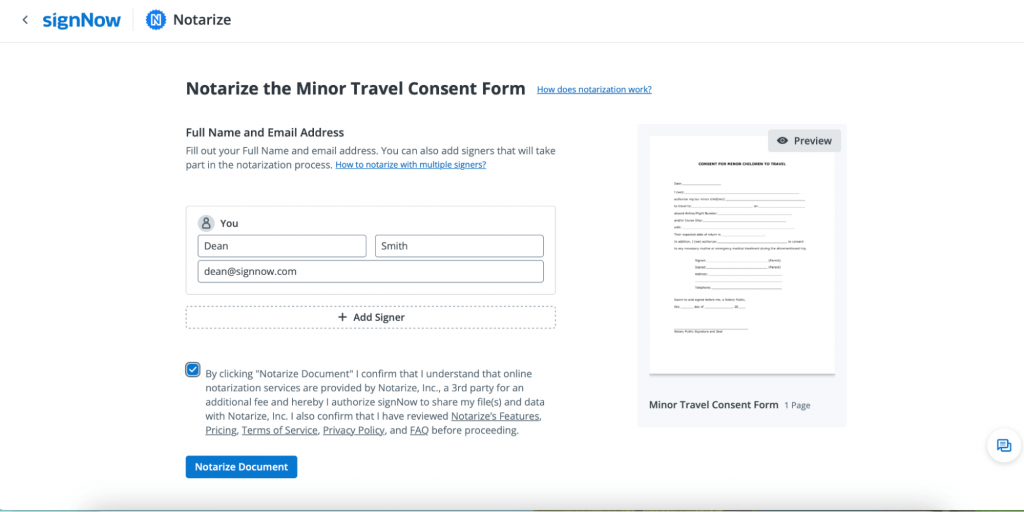Screen dimensions: 1024x512
Task: Uncheck the notarization consent checkbox
Action: coord(193,369)
